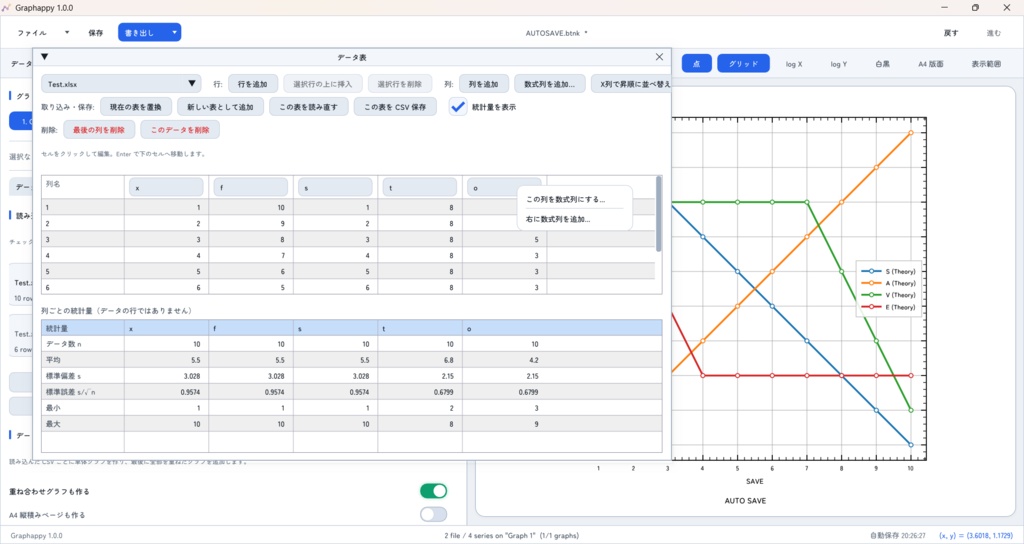
Task: Toggle the 点 points display button
Action: [697, 63]
